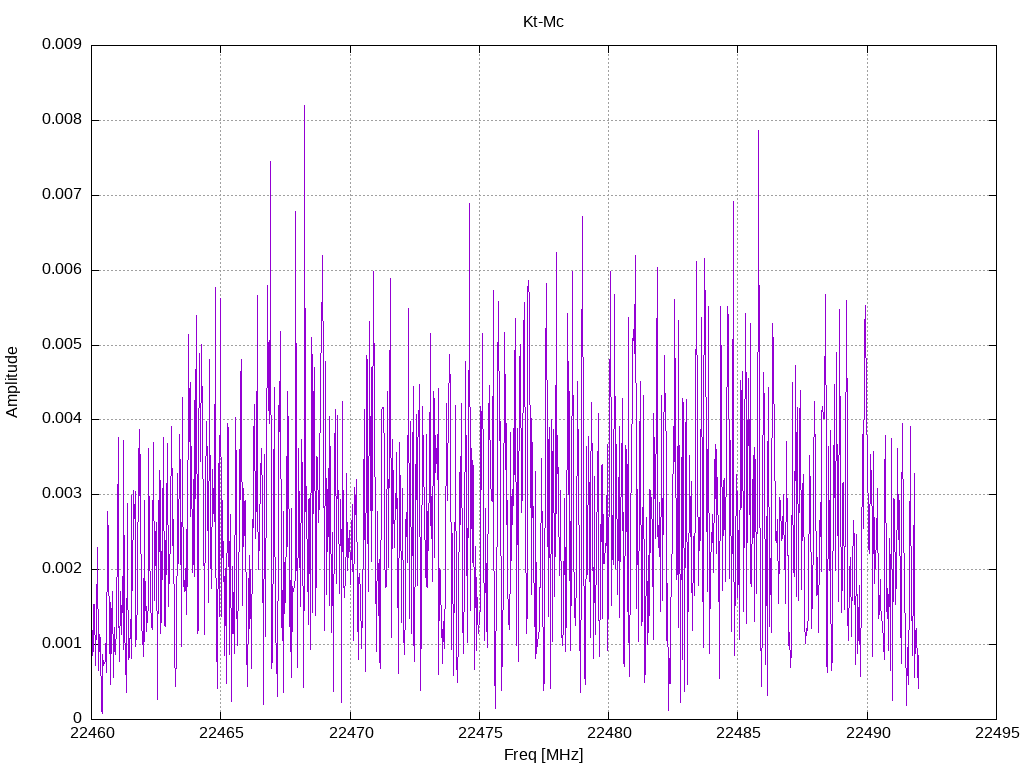Click y-axis tick label 0.004

[x=62, y=419]
